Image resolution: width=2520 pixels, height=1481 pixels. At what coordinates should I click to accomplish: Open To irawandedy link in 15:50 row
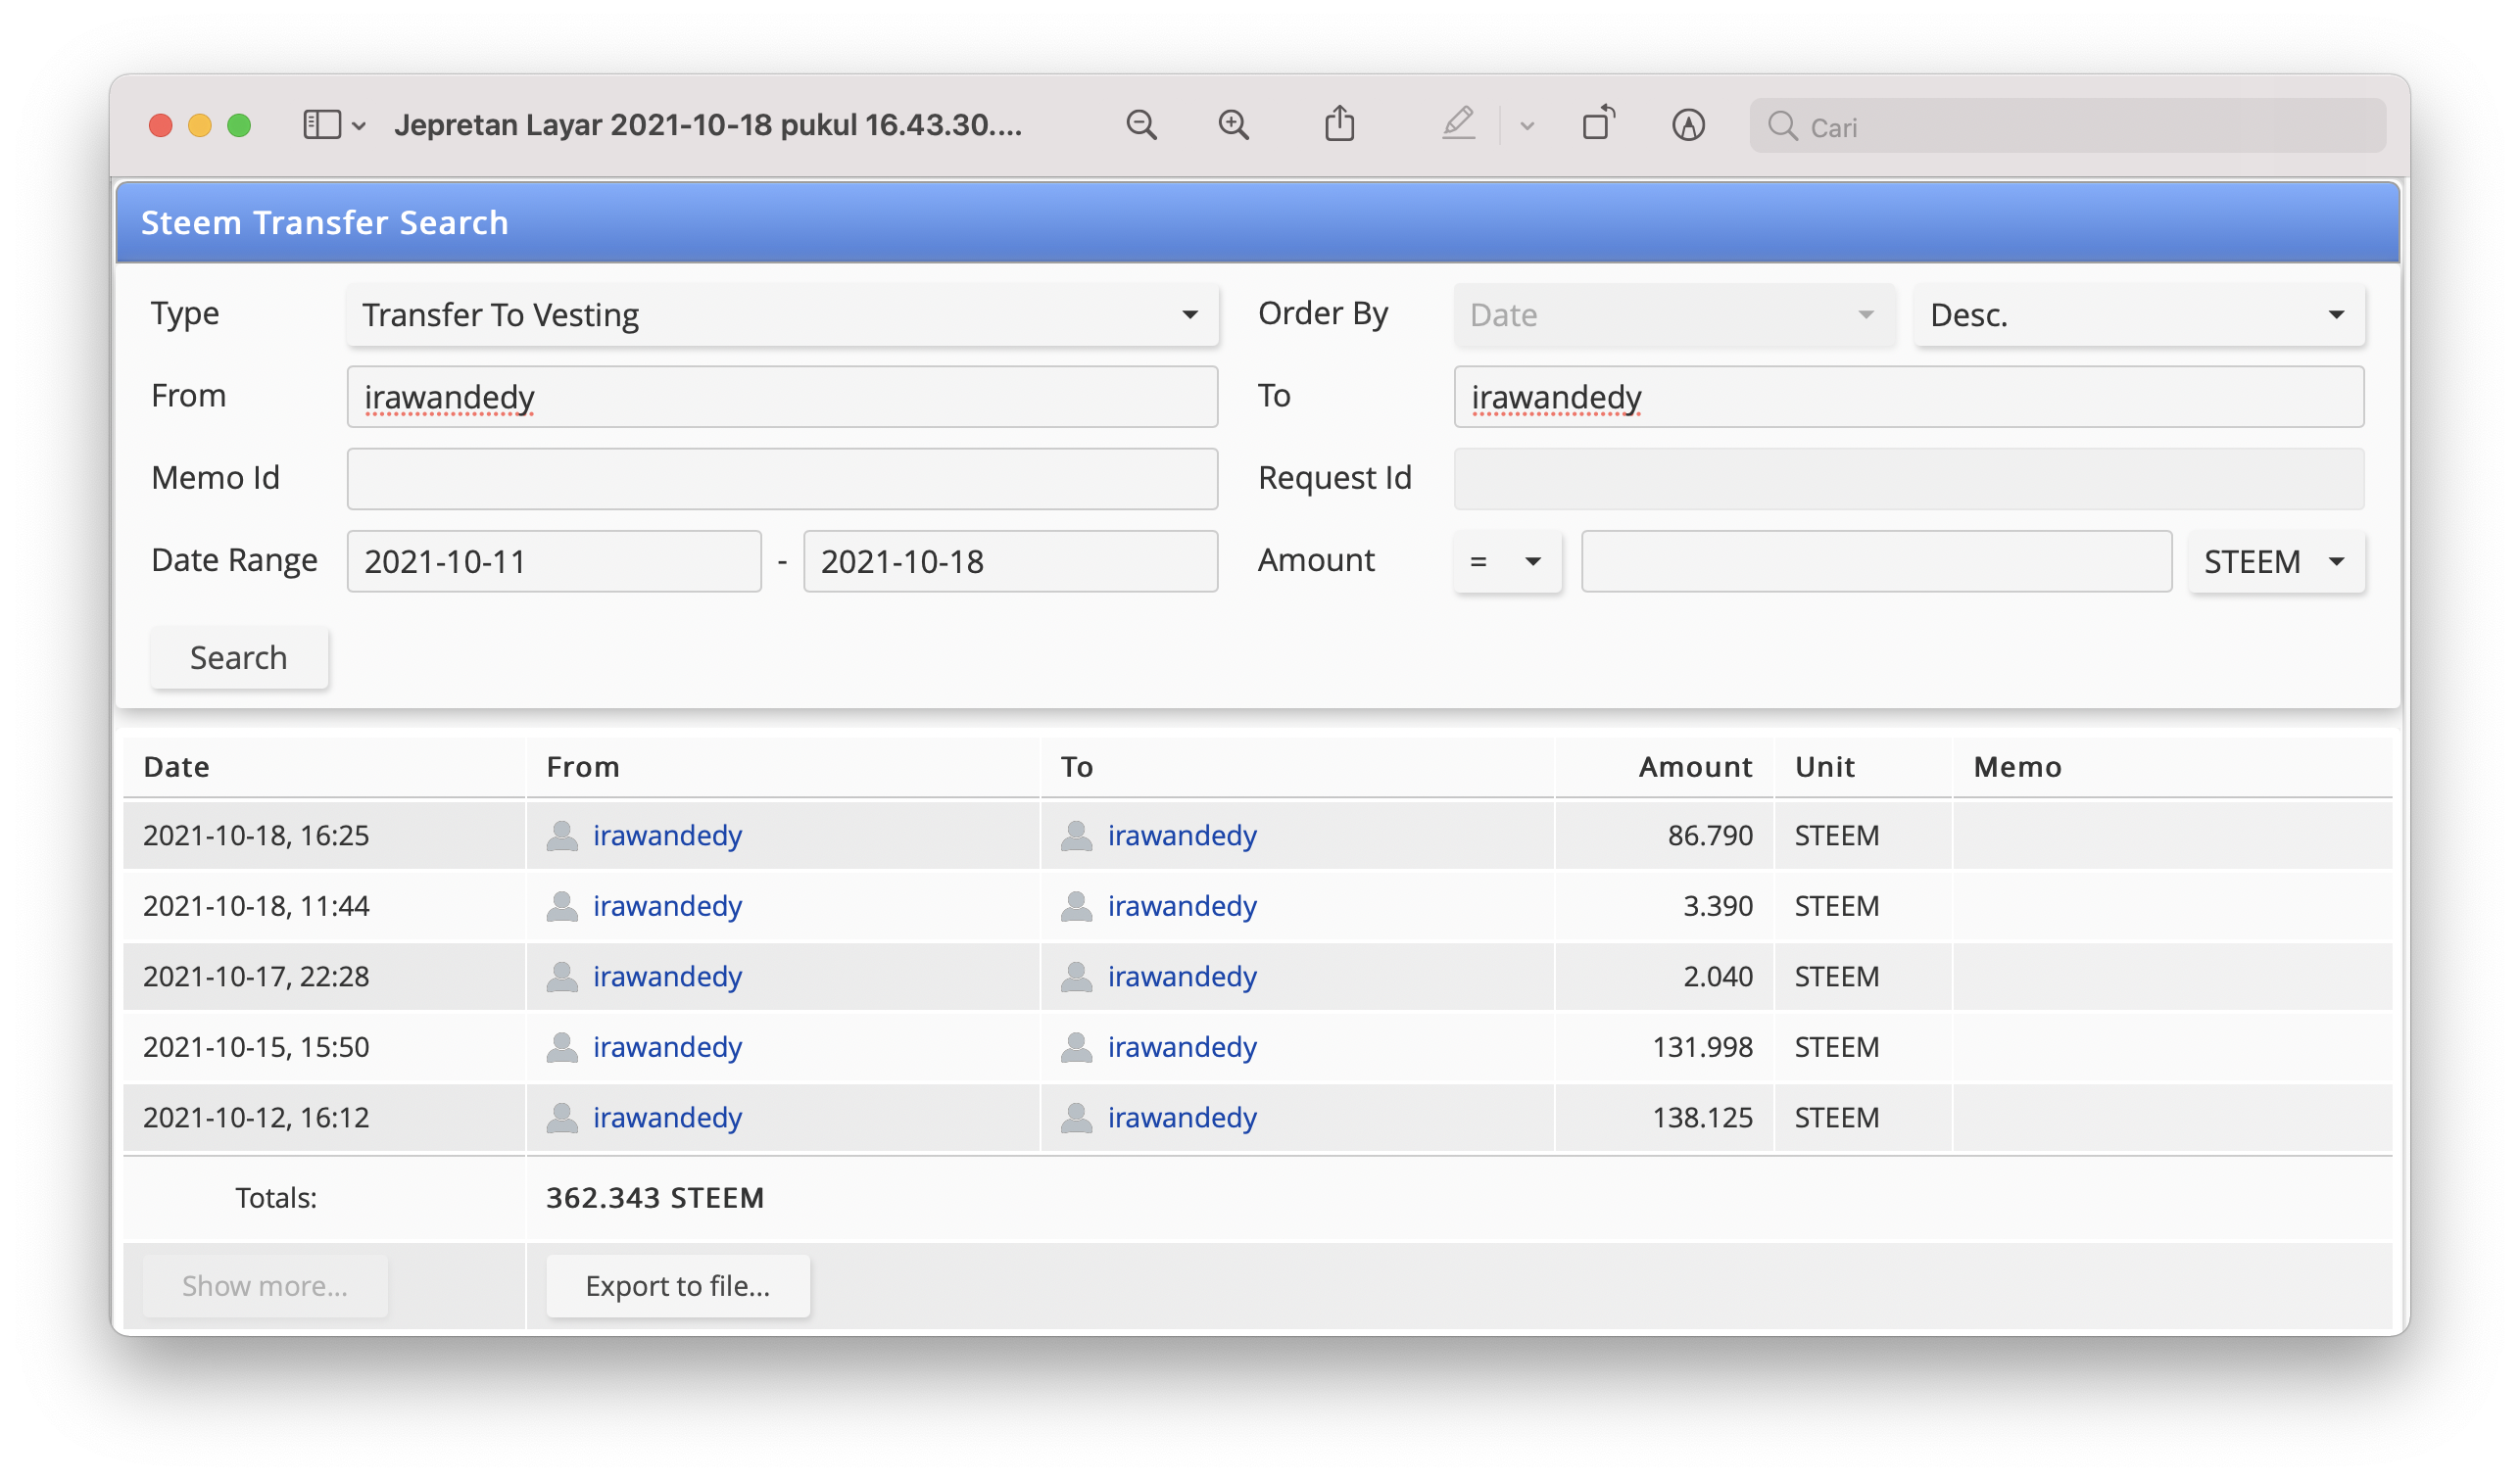pos(1182,1046)
